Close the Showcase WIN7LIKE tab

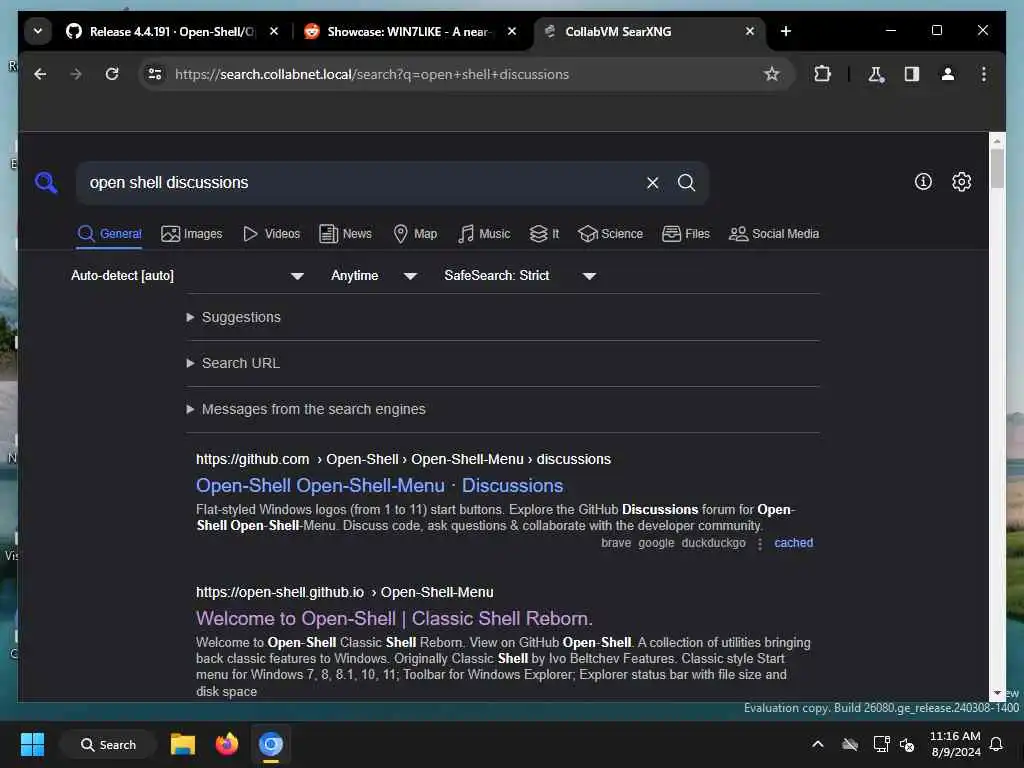click(x=512, y=31)
